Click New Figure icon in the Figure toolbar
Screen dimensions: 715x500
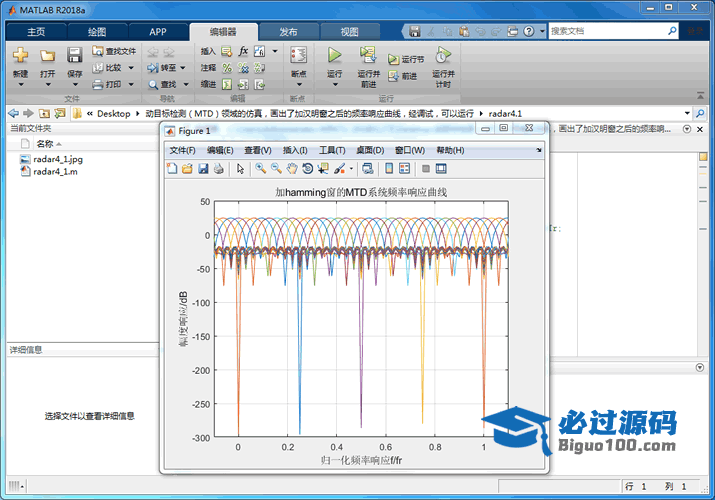point(172,169)
